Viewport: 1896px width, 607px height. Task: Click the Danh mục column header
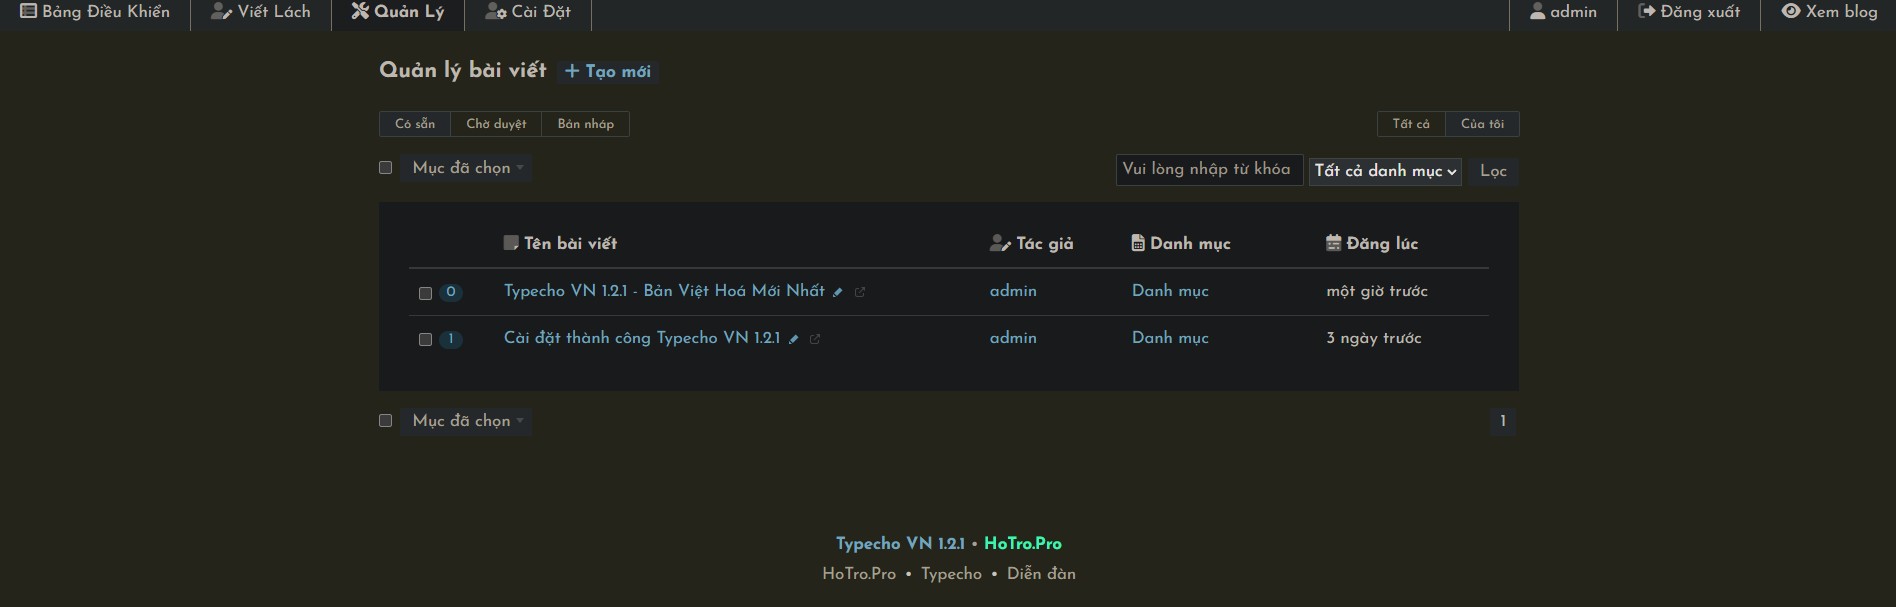click(1181, 243)
